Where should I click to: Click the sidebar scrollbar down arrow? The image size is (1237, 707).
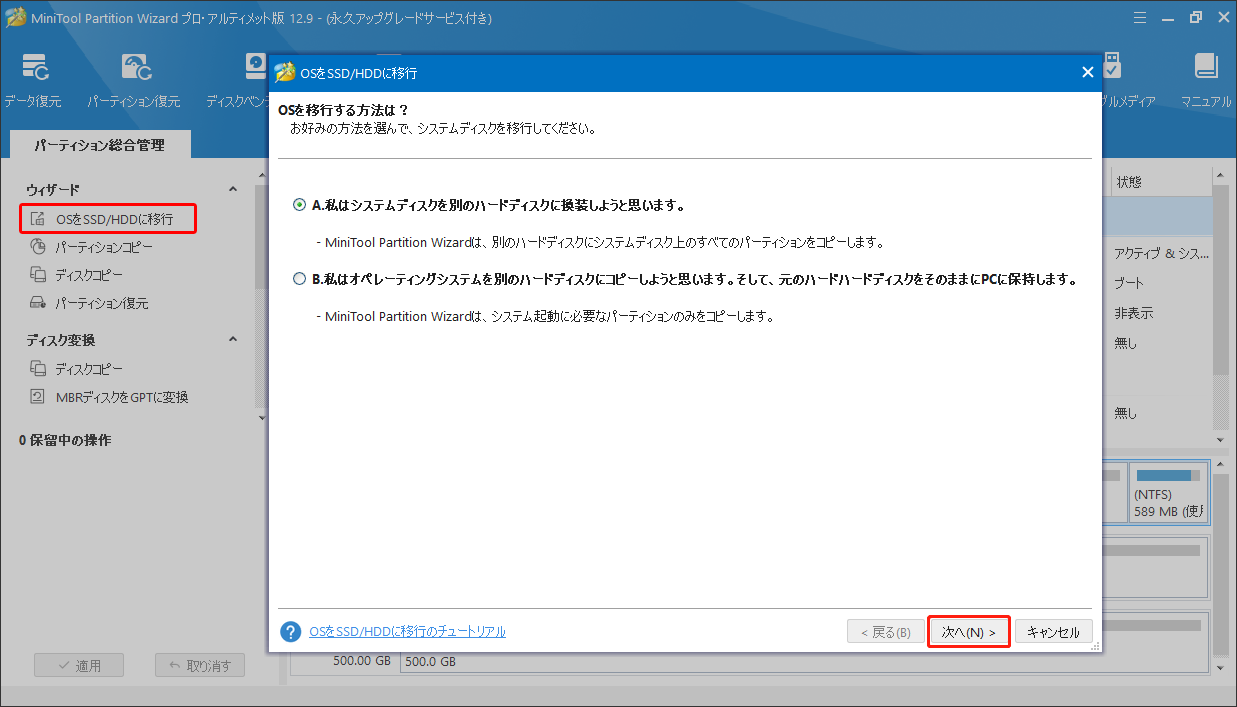[262, 417]
